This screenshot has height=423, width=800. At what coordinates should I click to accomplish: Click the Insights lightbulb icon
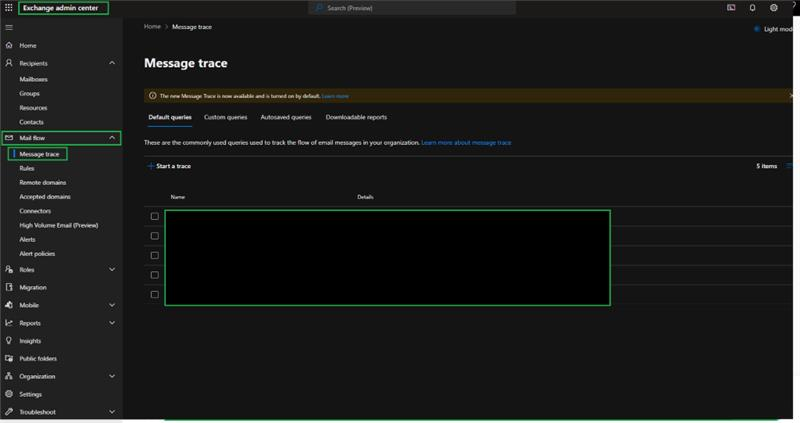click(x=9, y=341)
